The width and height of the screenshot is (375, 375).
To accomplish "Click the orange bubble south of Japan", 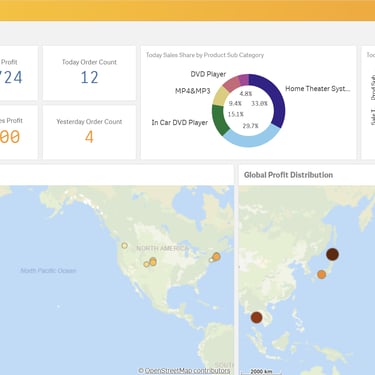I will 321,275.
